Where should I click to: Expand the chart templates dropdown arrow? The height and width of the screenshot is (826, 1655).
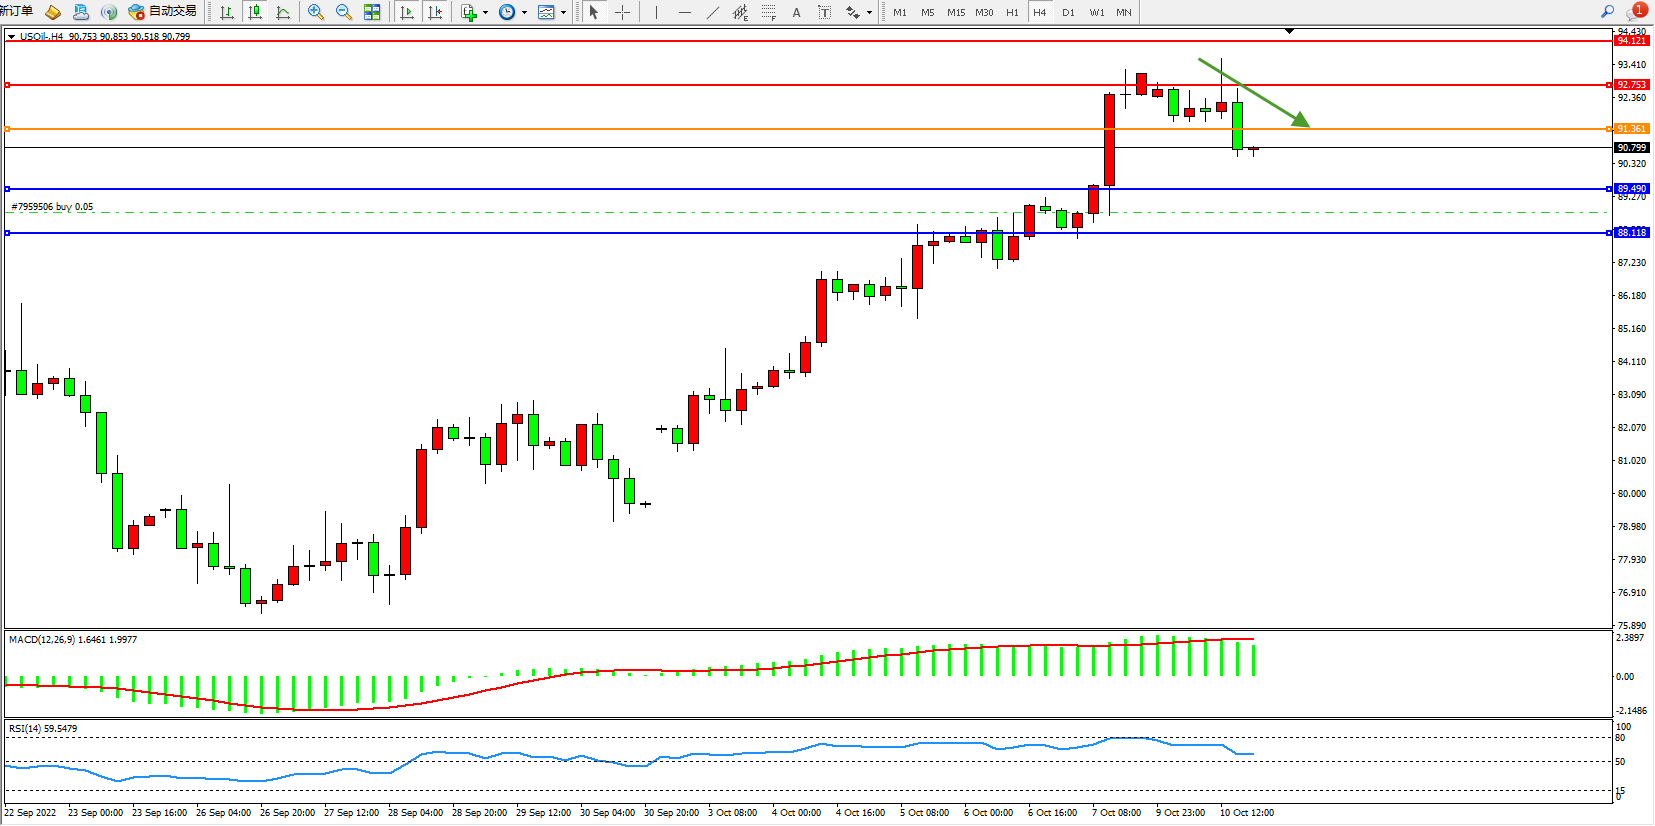tap(563, 13)
